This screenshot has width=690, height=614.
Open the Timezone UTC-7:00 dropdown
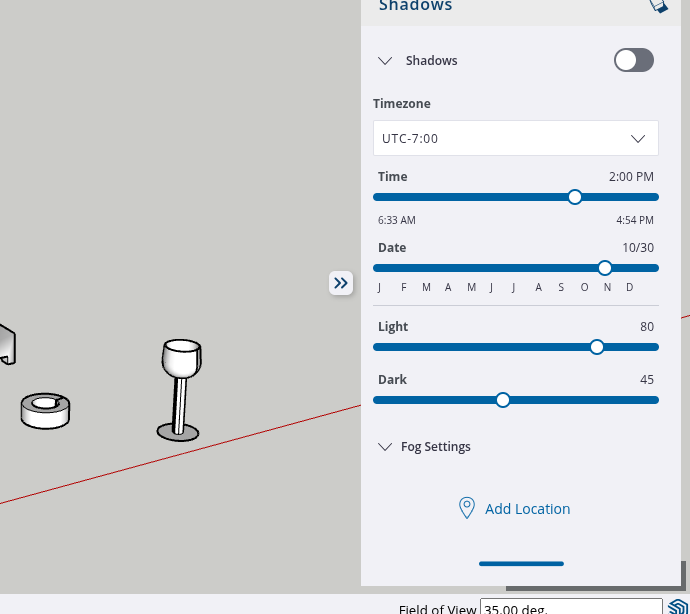coord(515,138)
